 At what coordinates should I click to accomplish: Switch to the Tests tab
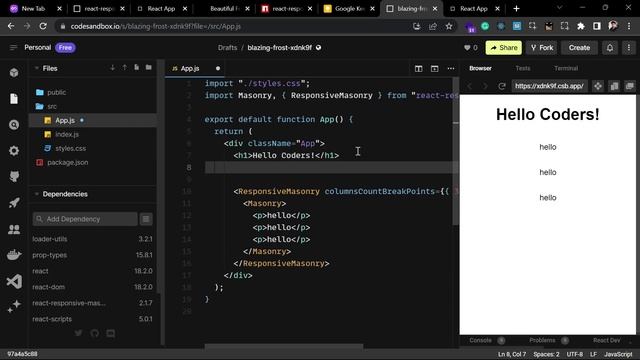point(522,68)
